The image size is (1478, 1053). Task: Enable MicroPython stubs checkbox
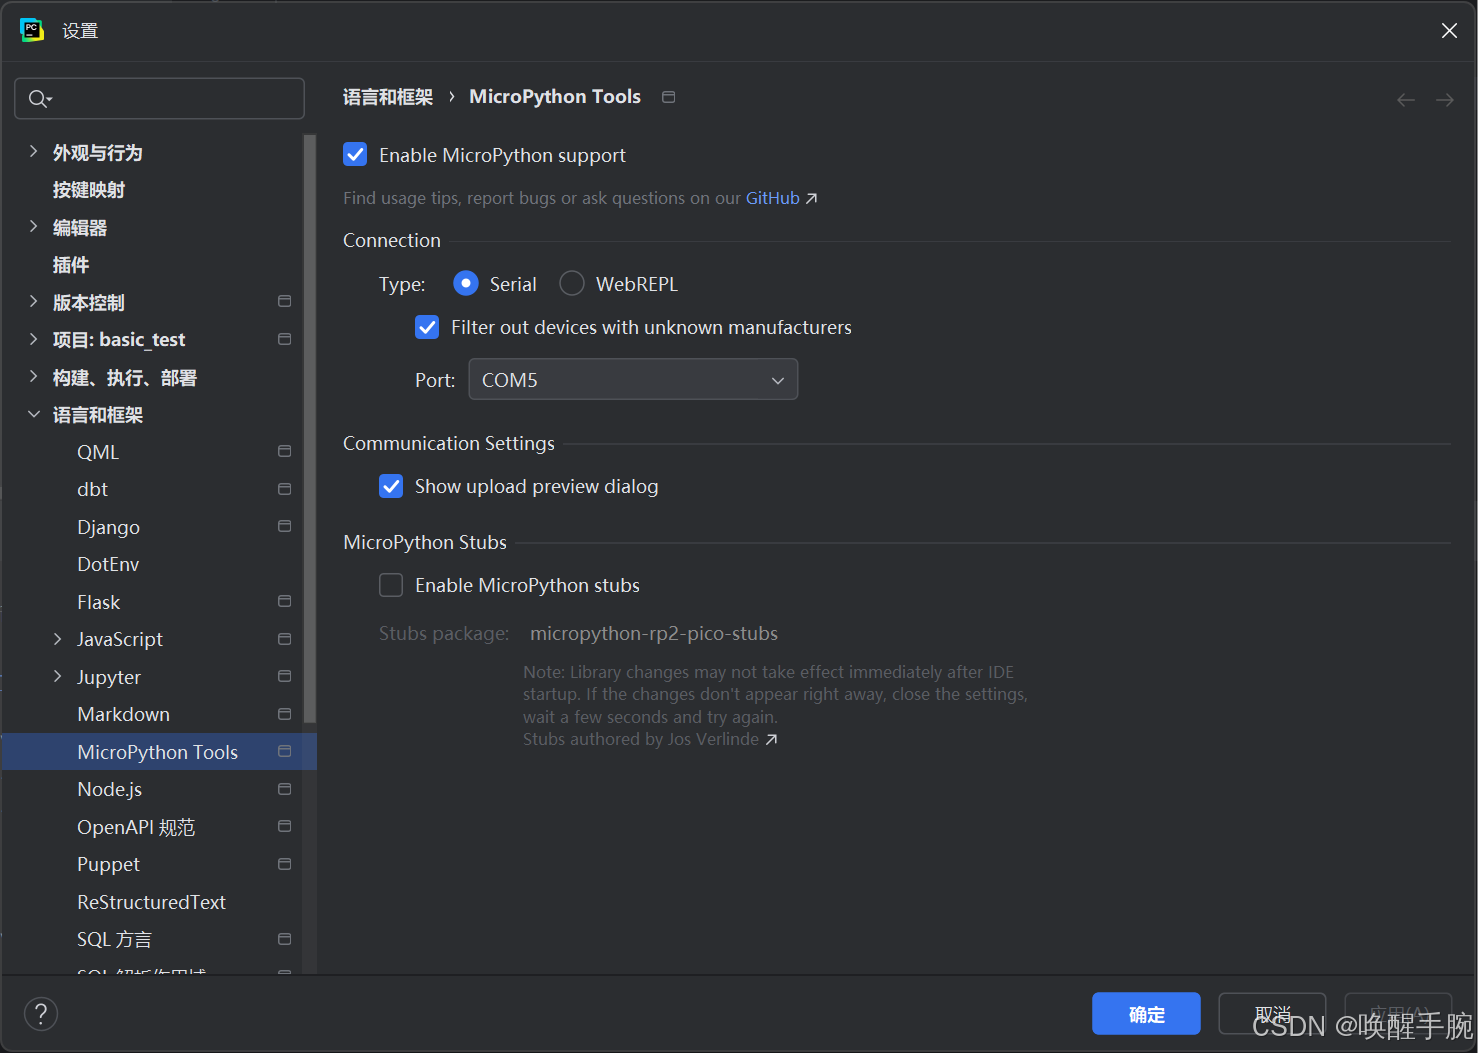tap(391, 585)
